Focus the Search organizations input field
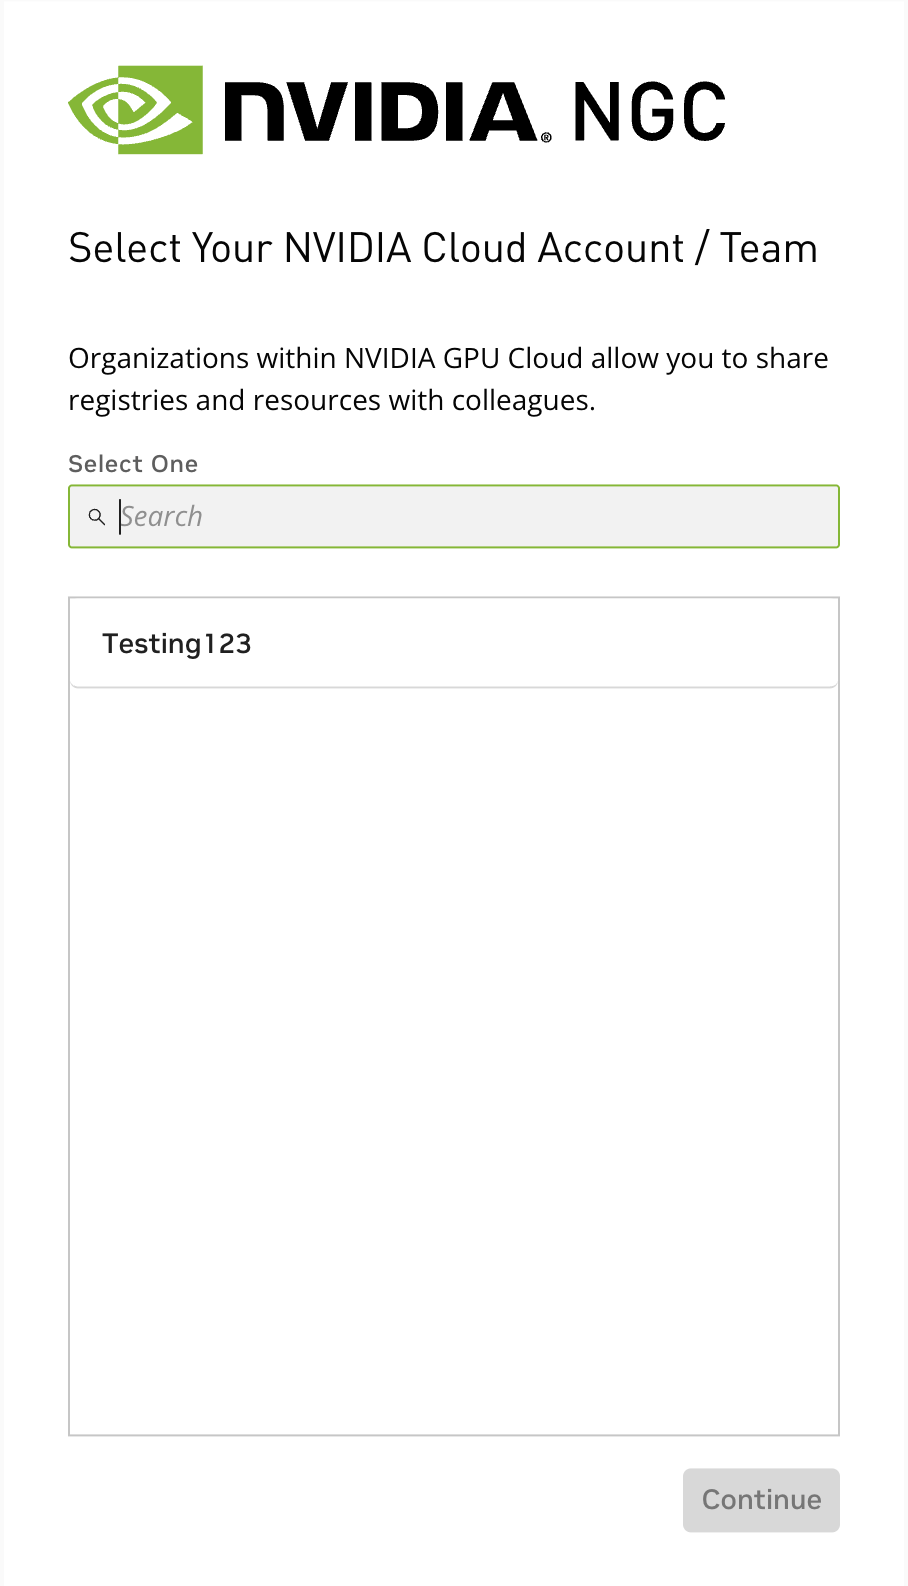This screenshot has width=908, height=1586. pos(470,517)
